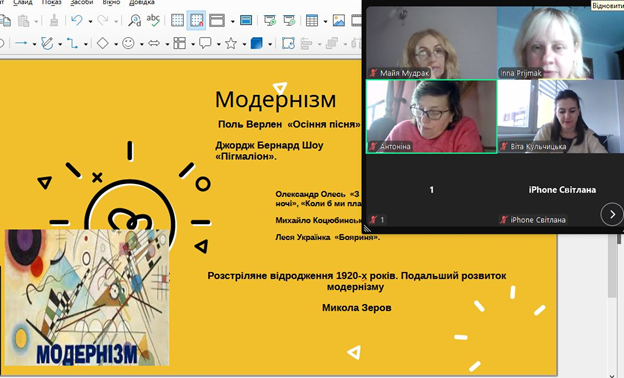Choose the double Block Arrows tool
Viewport: 624px width, 378px height.
coord(154,43)
